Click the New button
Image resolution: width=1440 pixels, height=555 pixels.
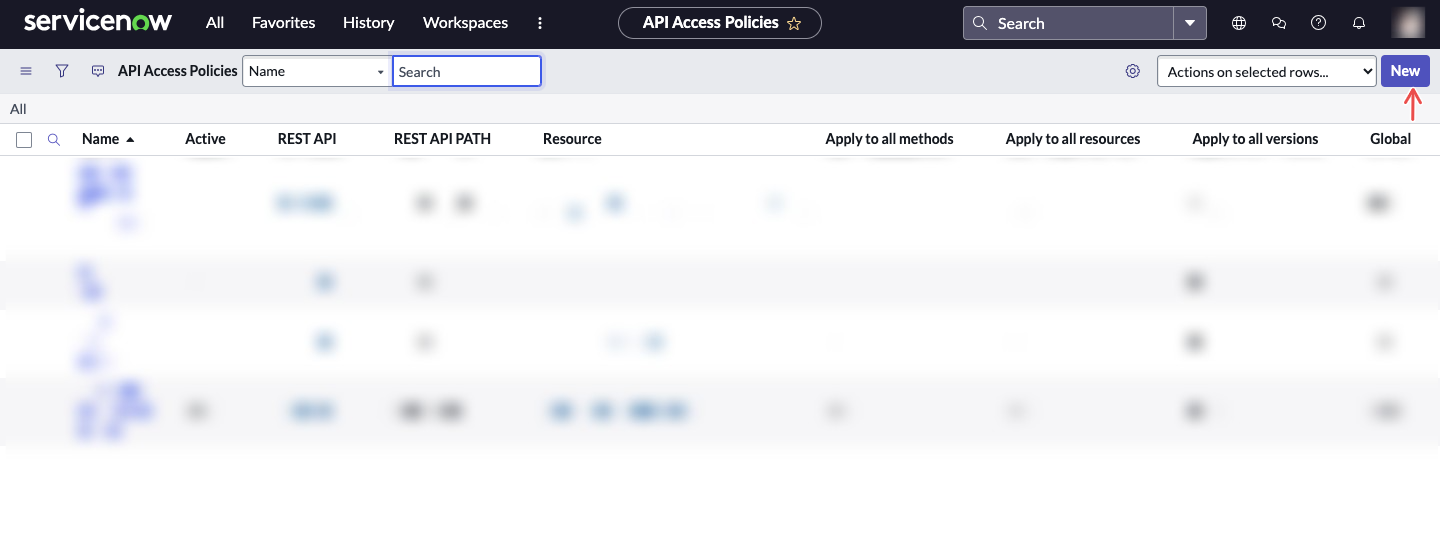(x=1404, y=71)
